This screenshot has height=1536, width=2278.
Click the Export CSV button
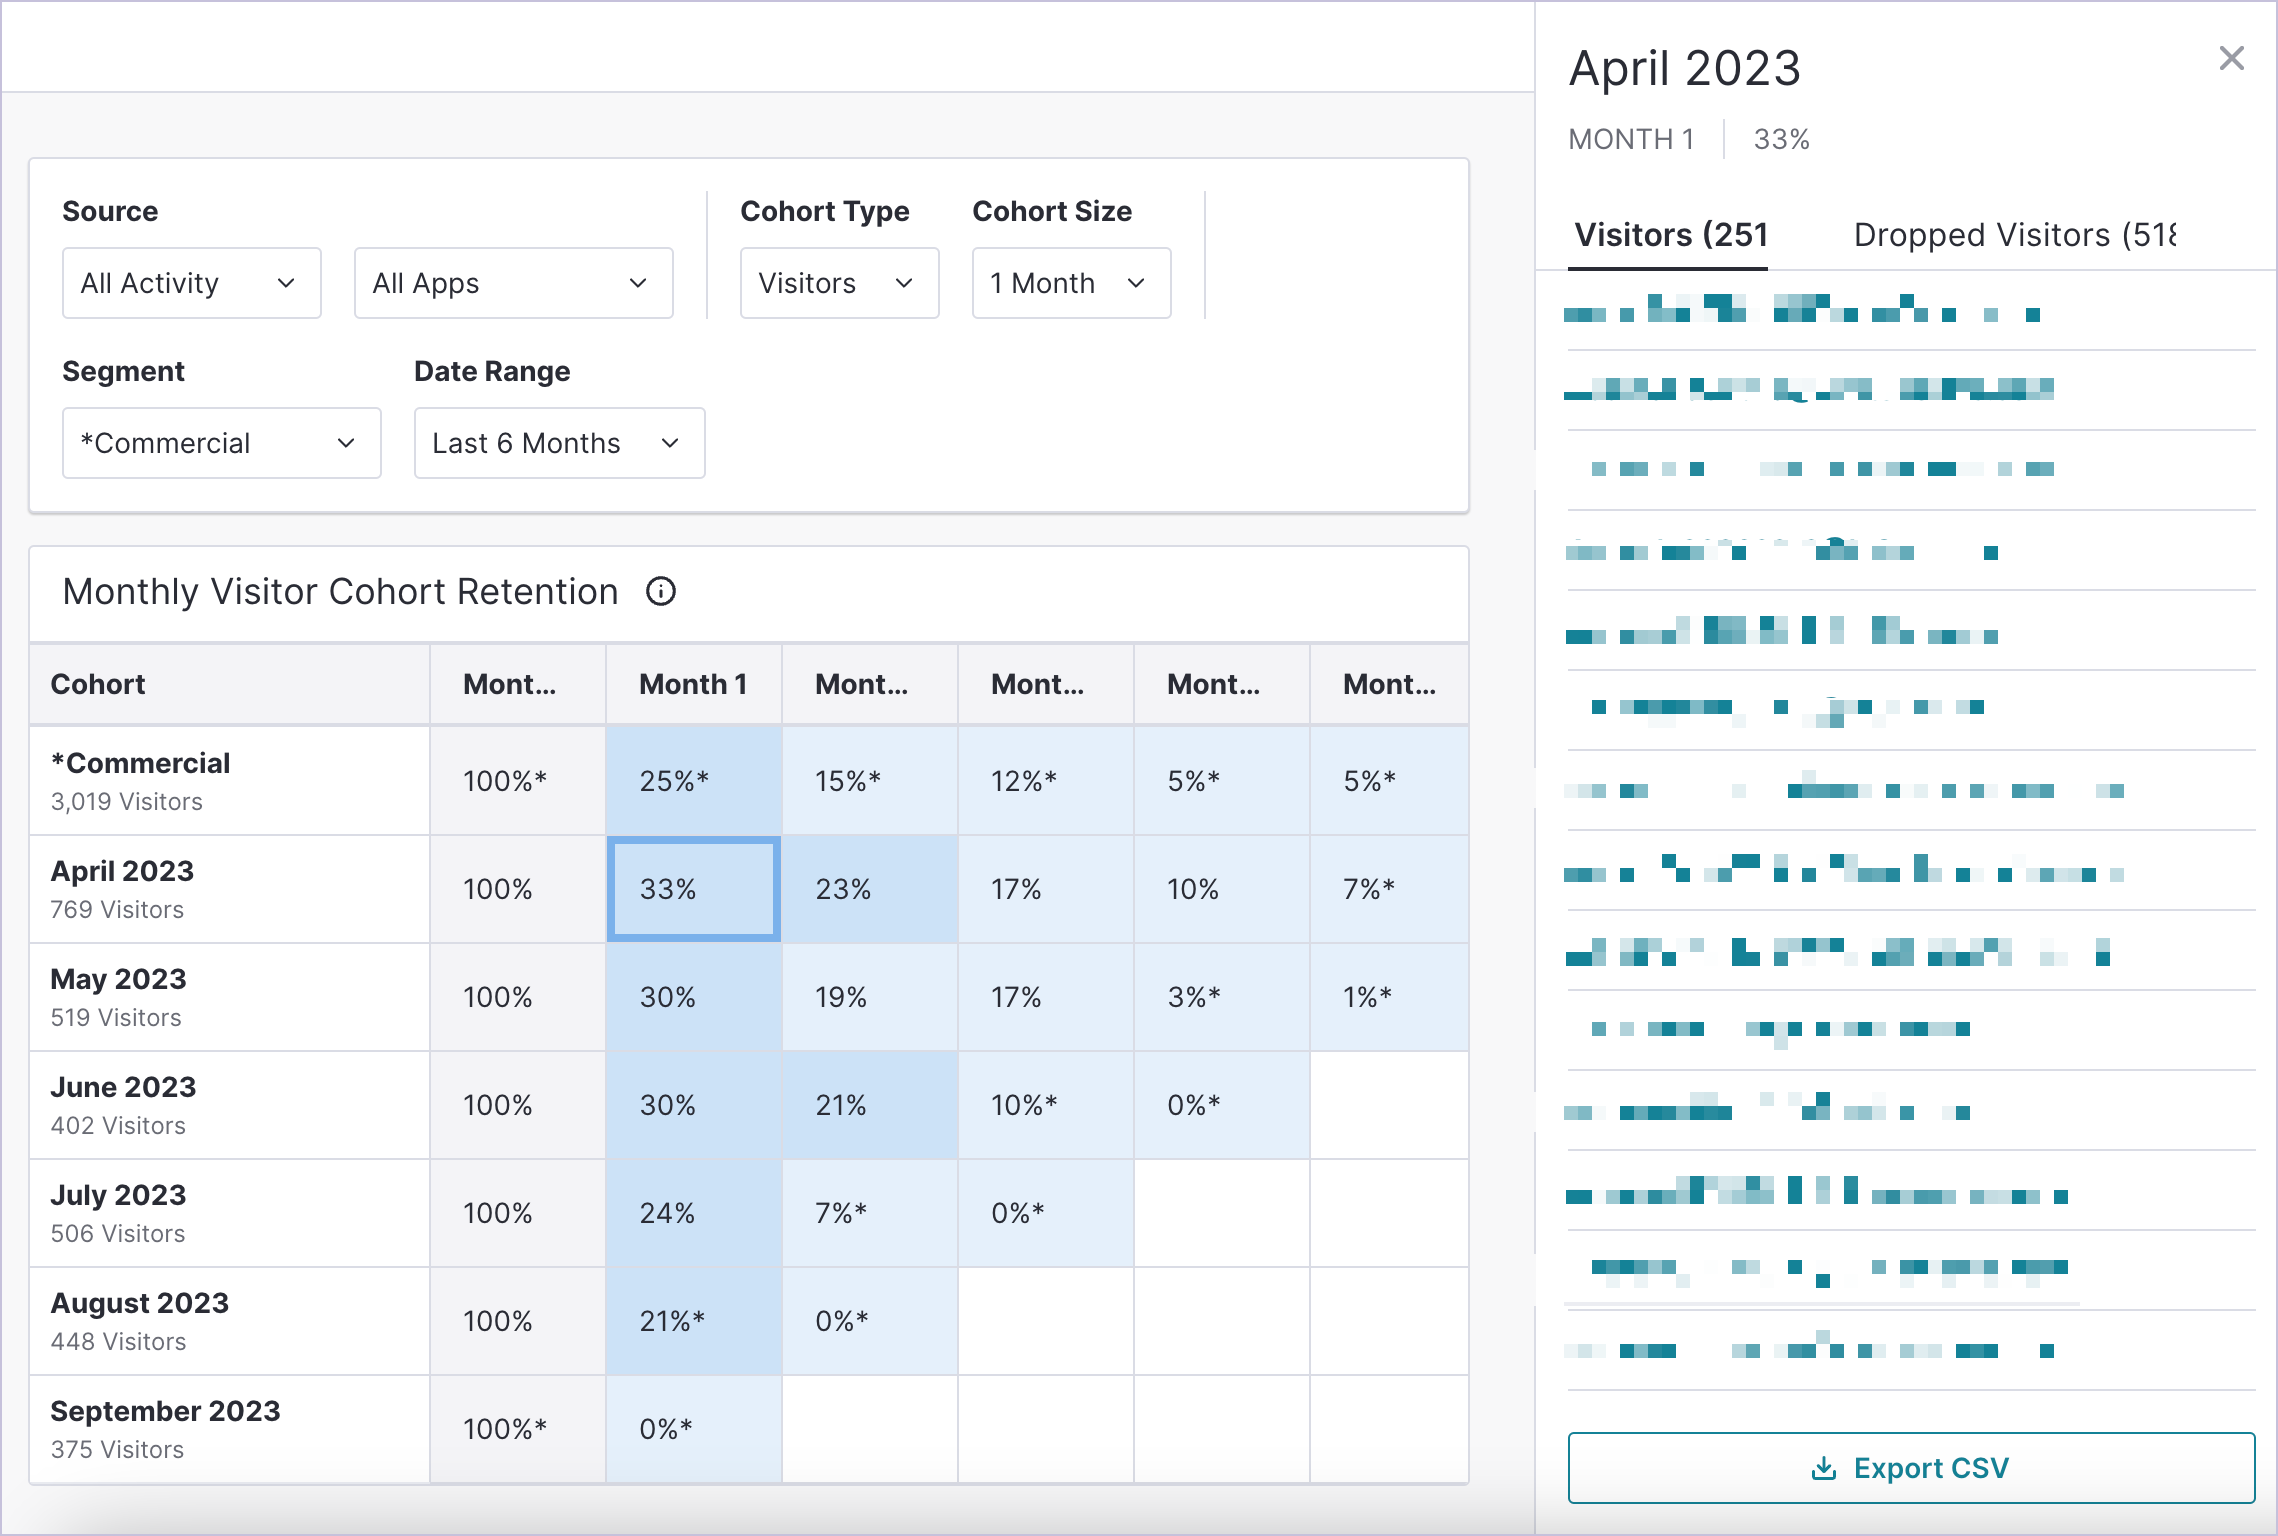(x=1910, y=1467)
